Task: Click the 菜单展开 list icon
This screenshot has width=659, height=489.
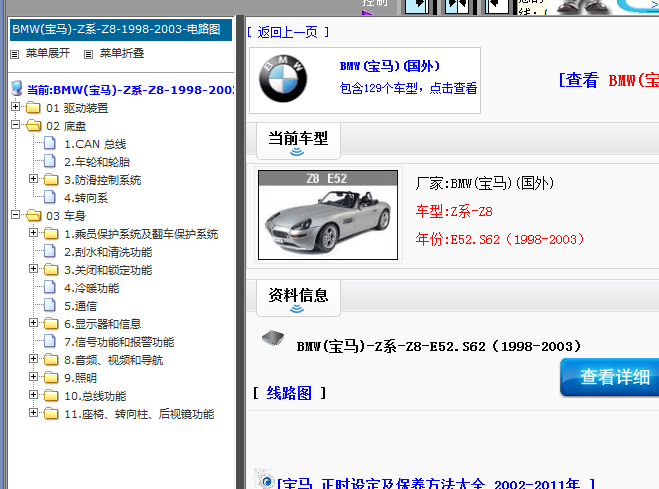Action: tap(15, 54)
